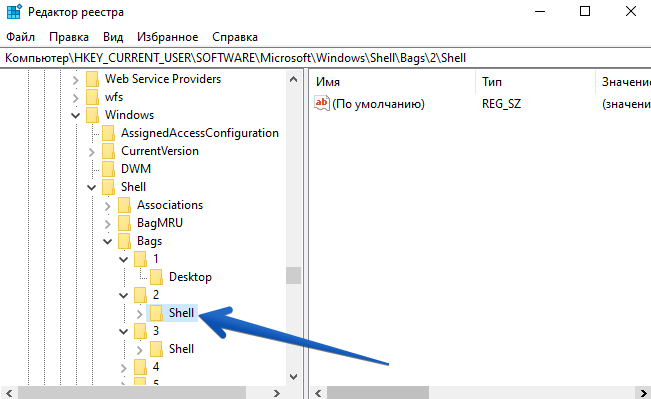Expand the Web Service Providers key
The height and width of the screenshot is (399, 651).
click(76, 79)
